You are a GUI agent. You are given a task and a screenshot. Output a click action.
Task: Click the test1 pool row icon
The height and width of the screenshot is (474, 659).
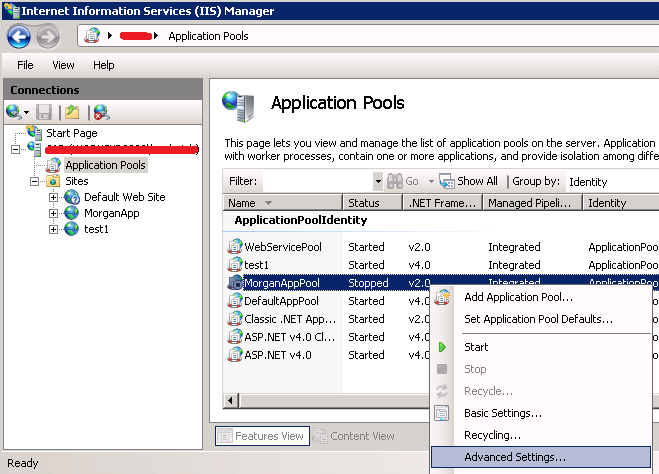pos(235,265)
